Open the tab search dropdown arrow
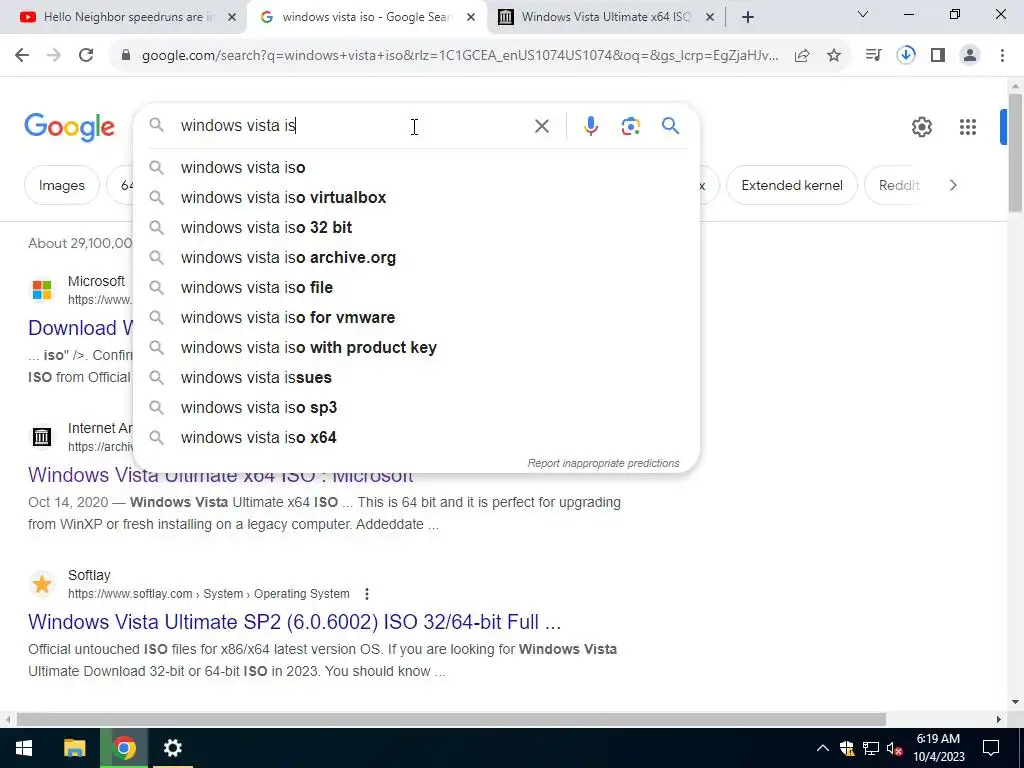The image size is (1024, 768). pyautogui.click(x=862, y=14)
